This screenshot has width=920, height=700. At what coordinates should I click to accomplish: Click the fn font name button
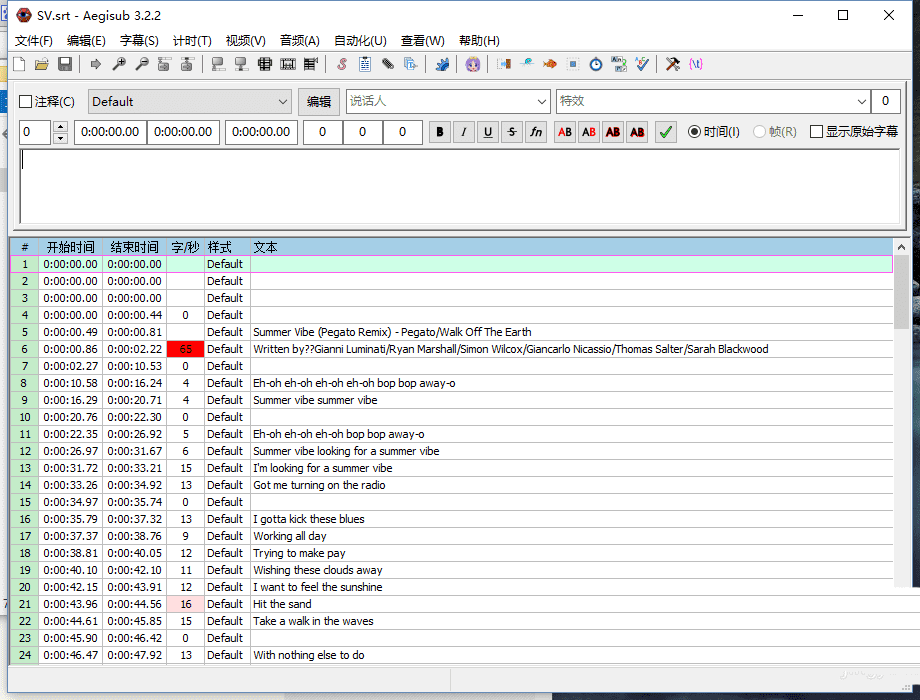[536, 132]
